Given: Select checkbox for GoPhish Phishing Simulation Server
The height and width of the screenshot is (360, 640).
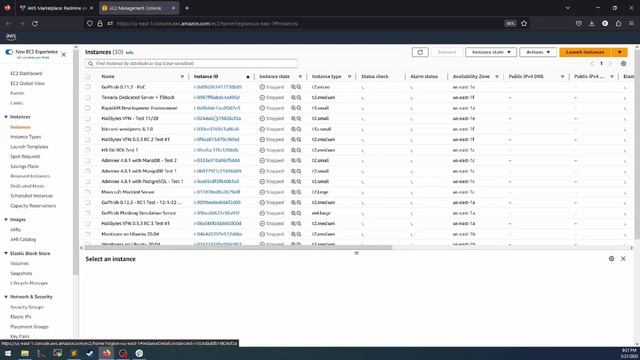Looking at the screenshot, I should point(88,213).
